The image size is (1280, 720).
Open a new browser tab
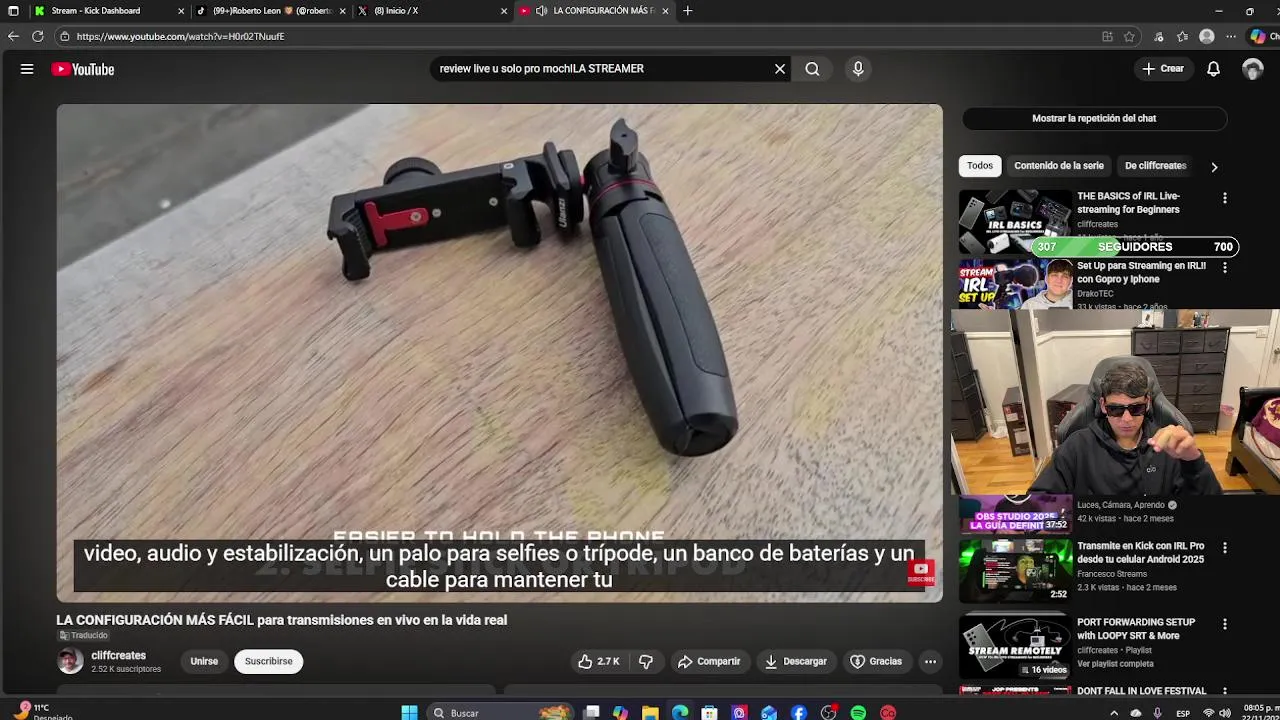[687, 11]
